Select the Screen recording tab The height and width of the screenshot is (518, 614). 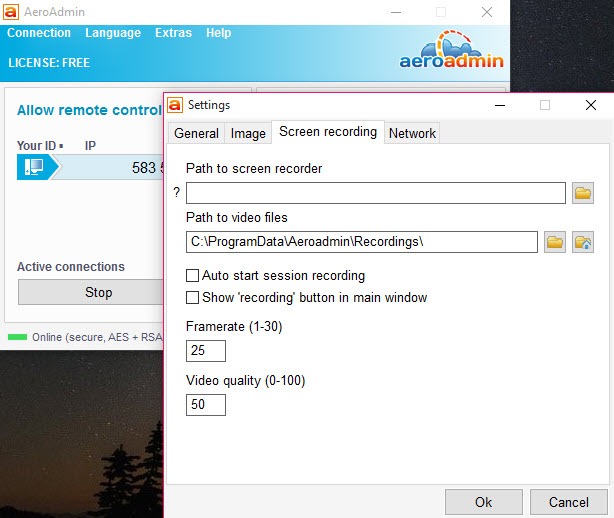(328, 132)
